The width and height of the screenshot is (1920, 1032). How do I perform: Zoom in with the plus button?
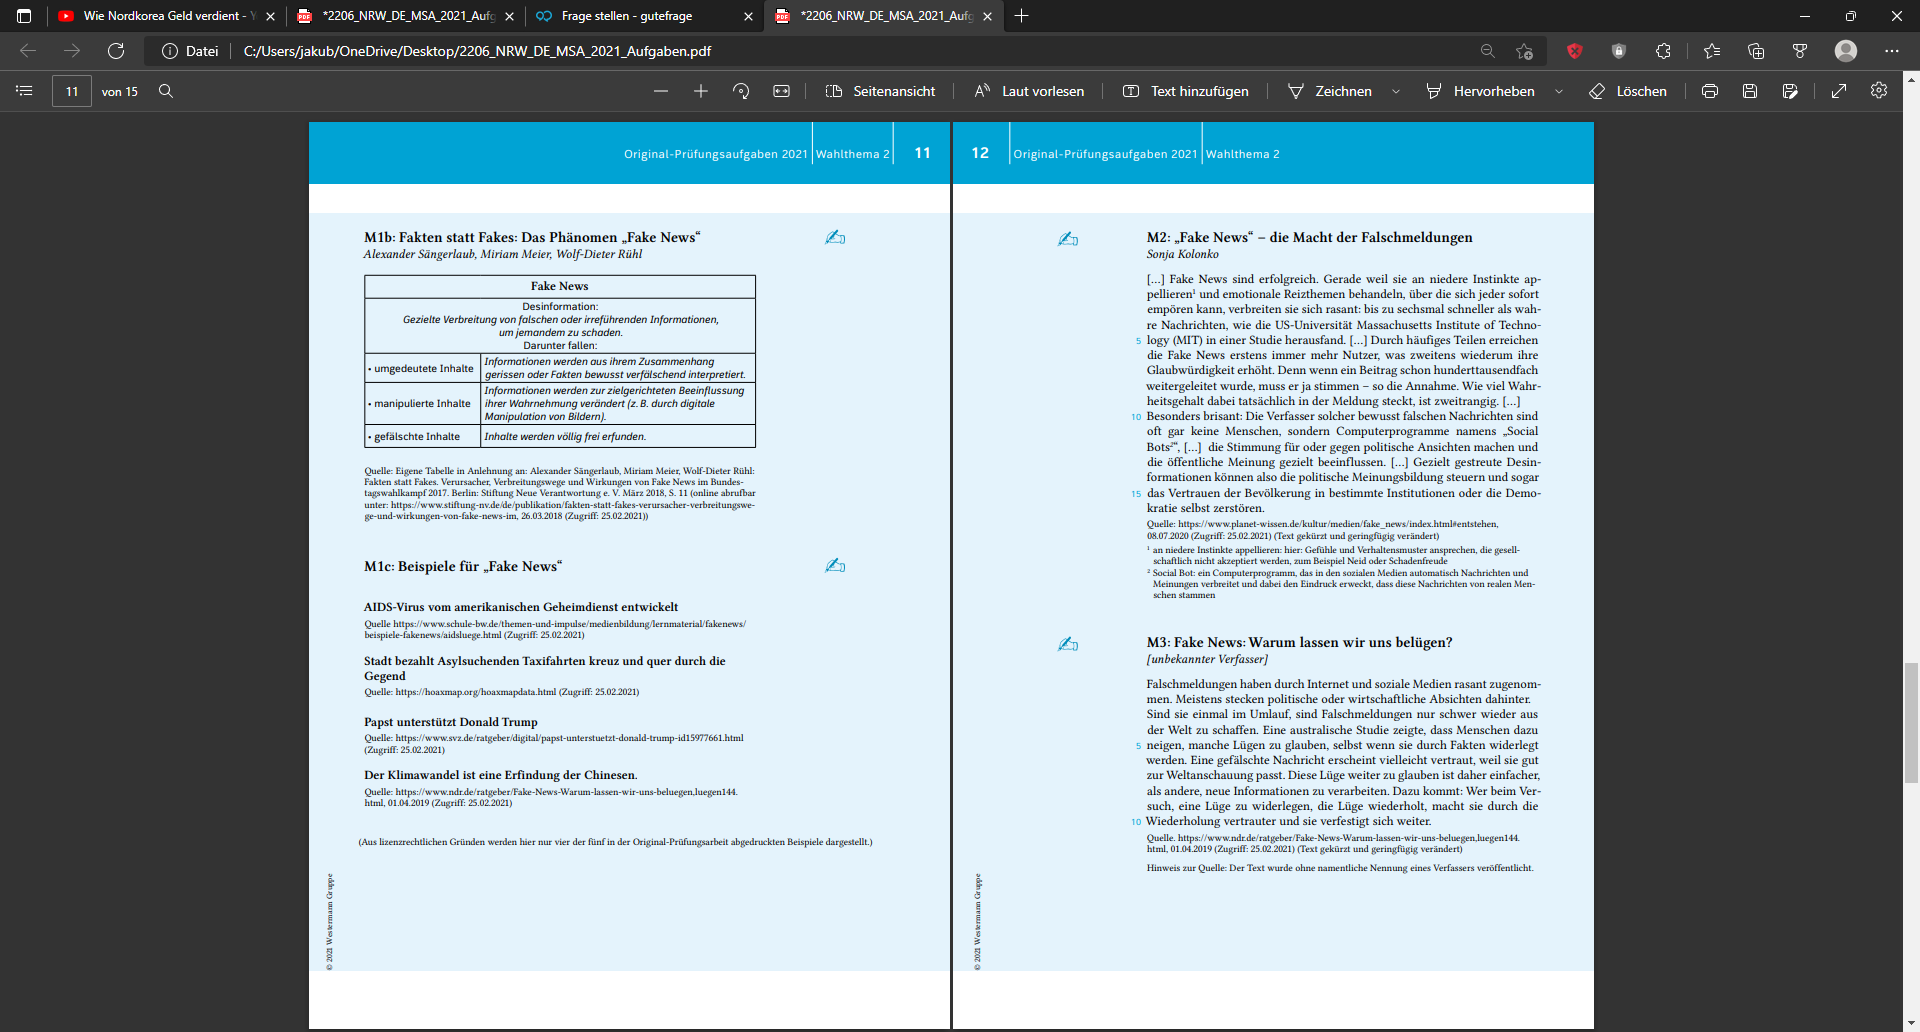(x=701, y=91)
